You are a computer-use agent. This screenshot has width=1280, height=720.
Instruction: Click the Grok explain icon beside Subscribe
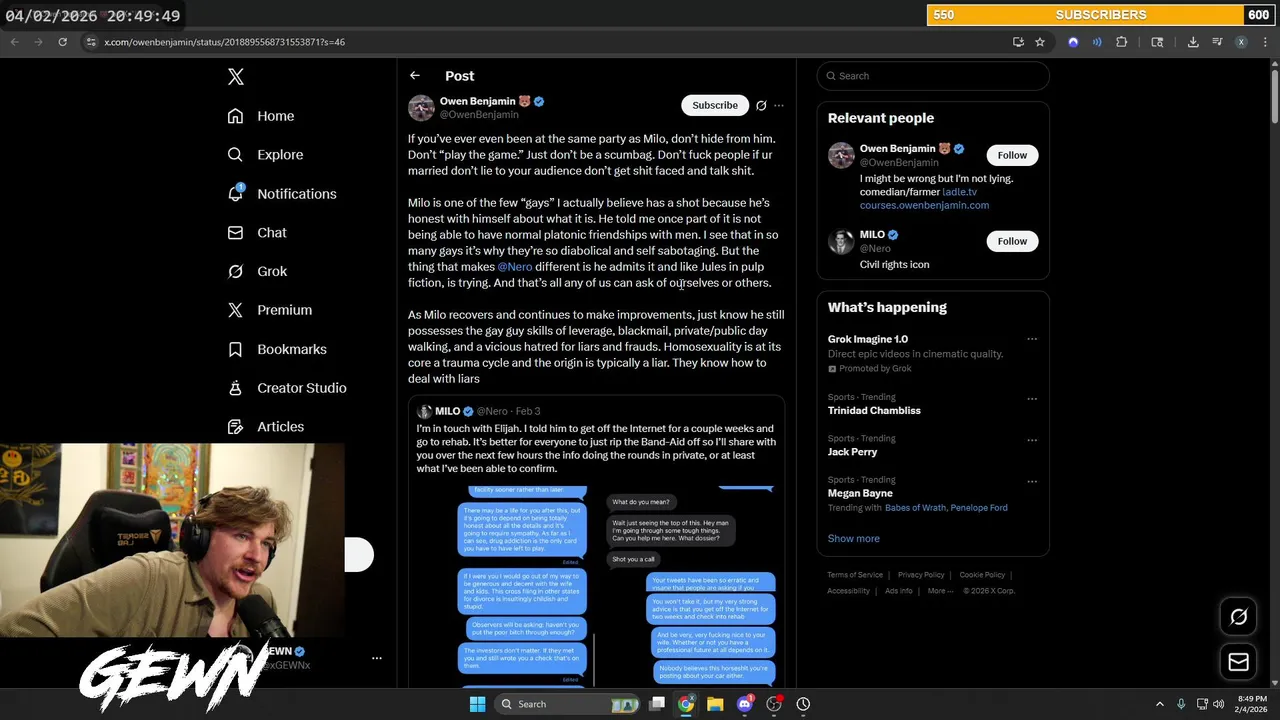pyautogui.click(x=761, y=105)
